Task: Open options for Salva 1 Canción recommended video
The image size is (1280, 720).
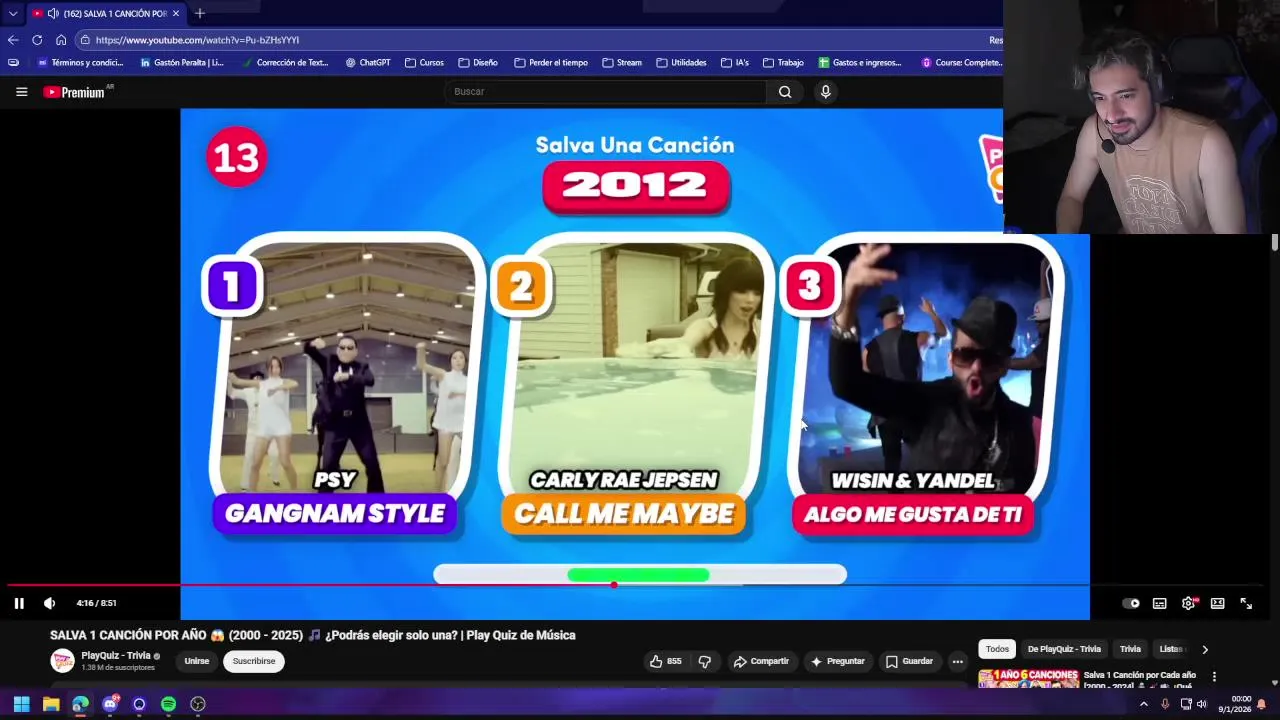Action: (1214, 677)
